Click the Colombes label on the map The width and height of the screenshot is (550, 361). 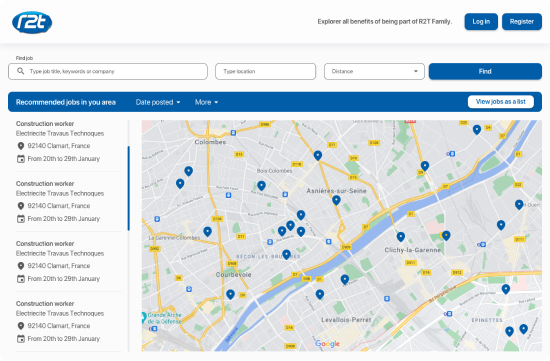click(210, 142)
